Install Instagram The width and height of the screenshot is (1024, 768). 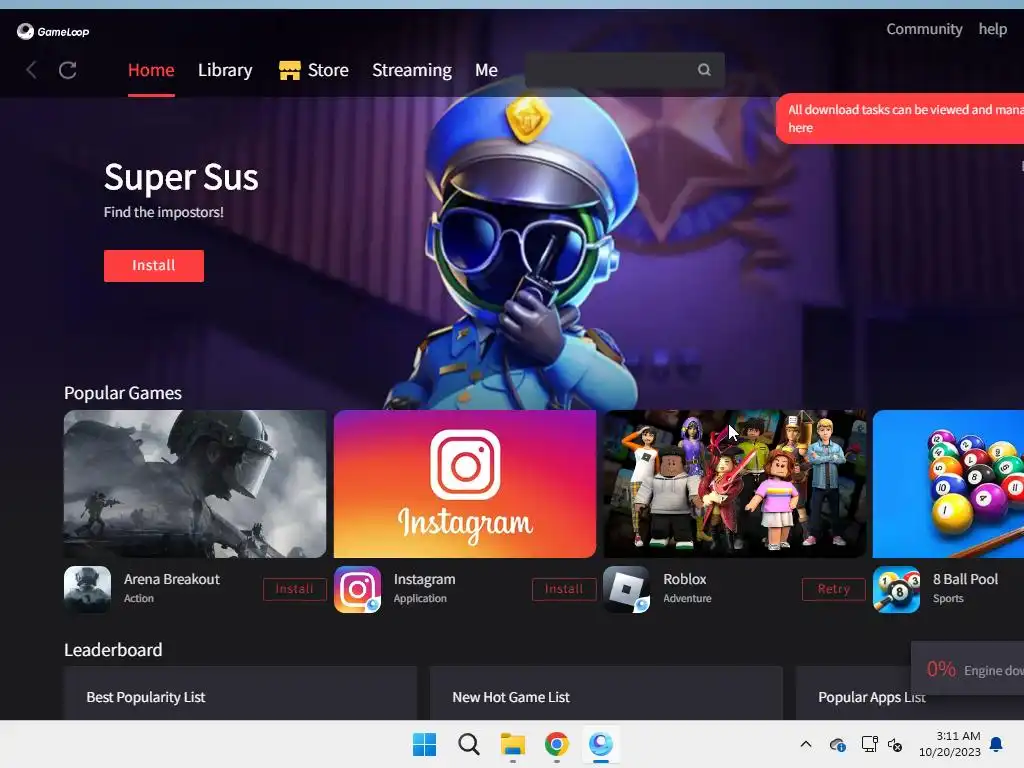[x=564, y=589]
